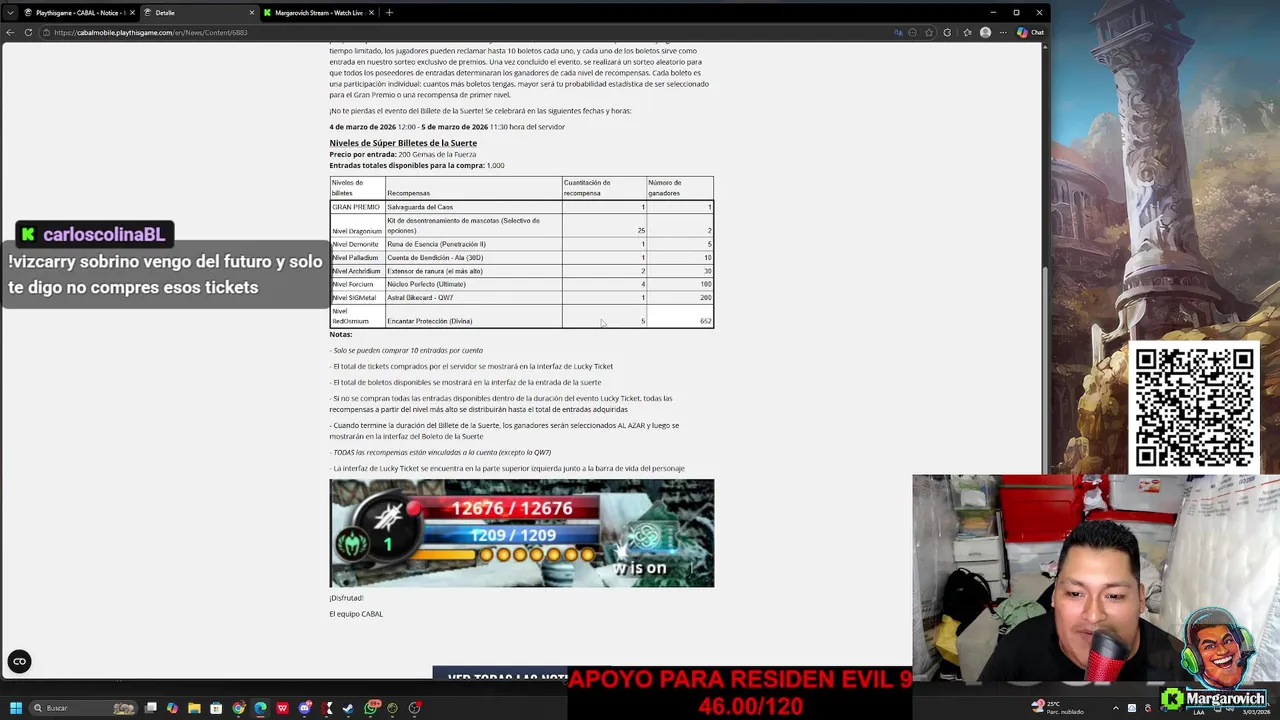Screen dimensions: 1280x720
Task: Open the browser settings and more menu
Action: tap(1003, 32)
